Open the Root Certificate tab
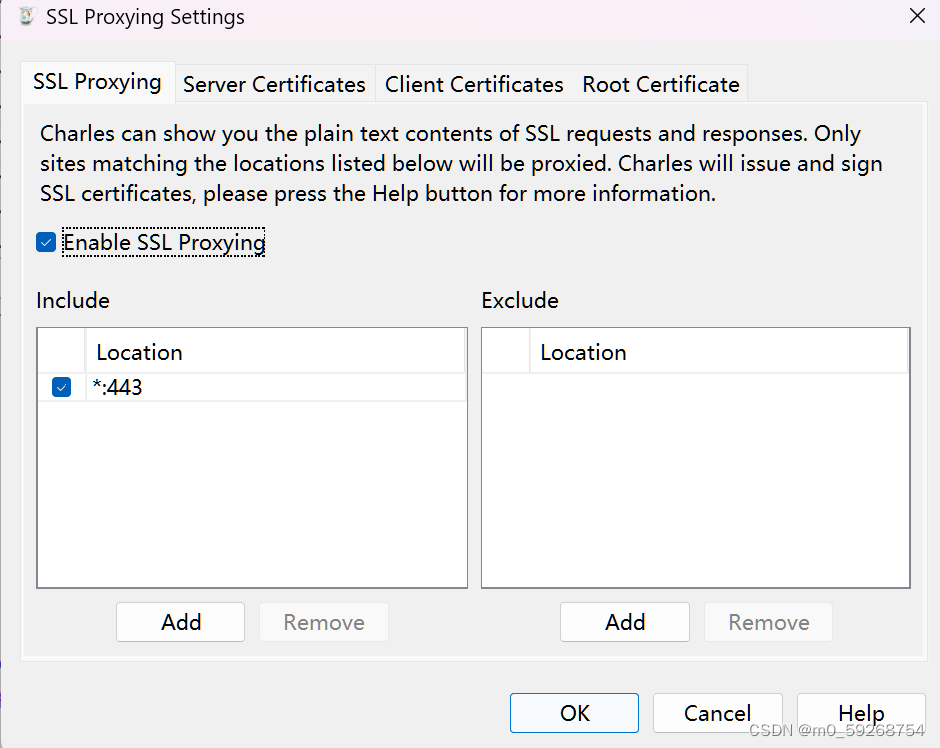 tap(661, 85)
